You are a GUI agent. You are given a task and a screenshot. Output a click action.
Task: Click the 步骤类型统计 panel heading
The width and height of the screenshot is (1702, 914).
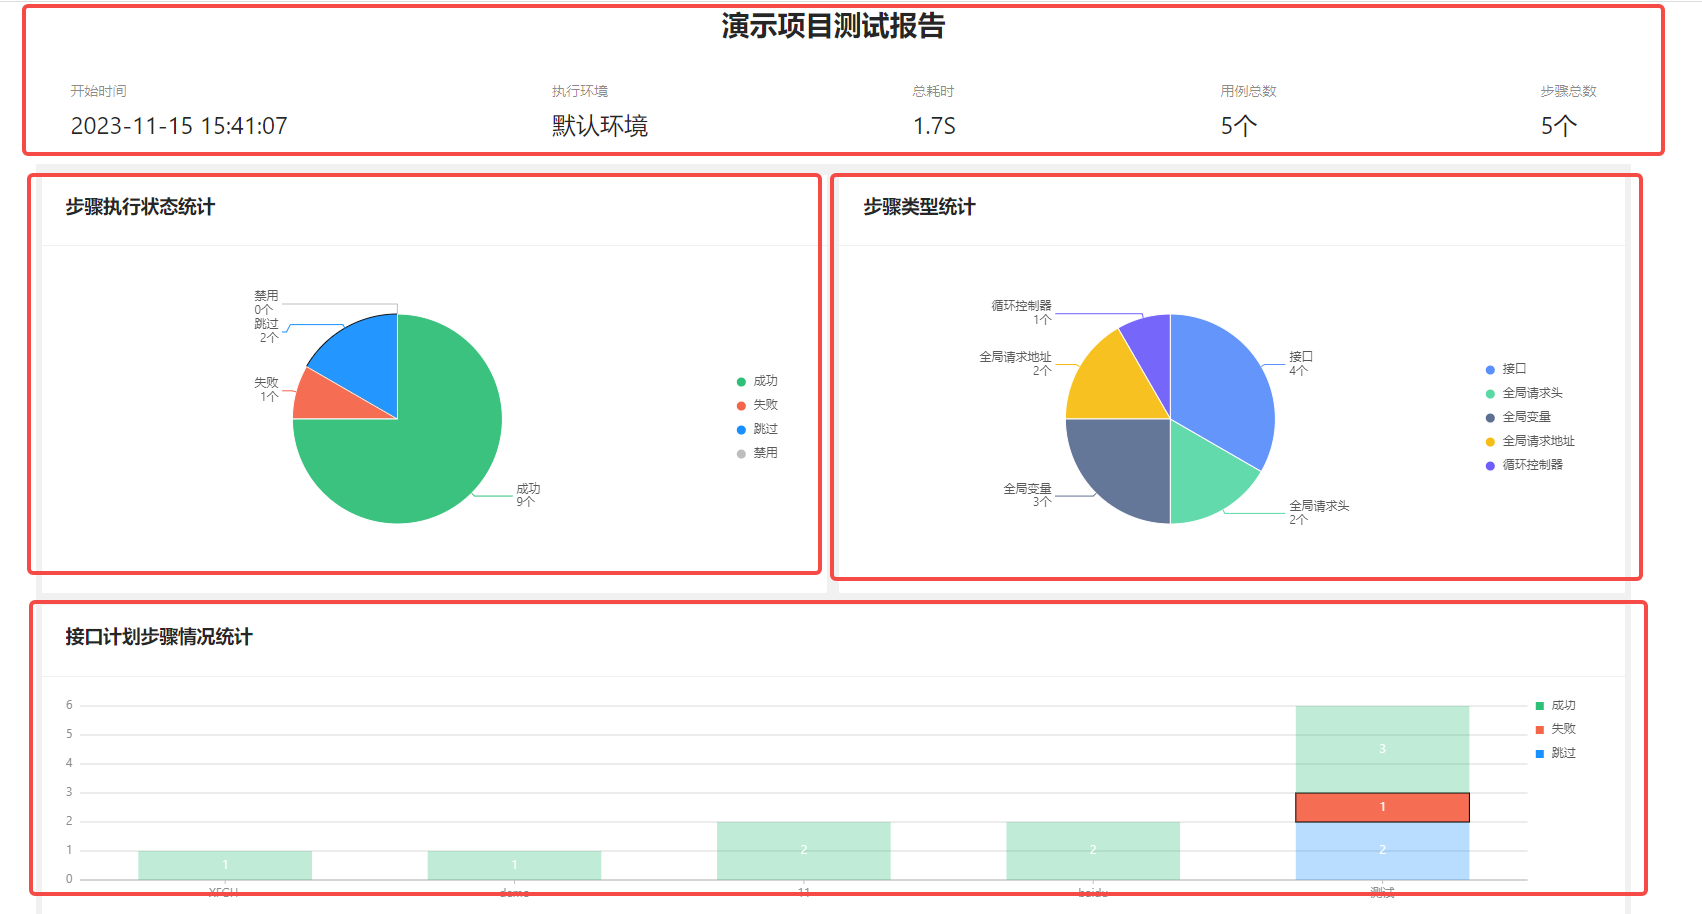pos(919,207)
